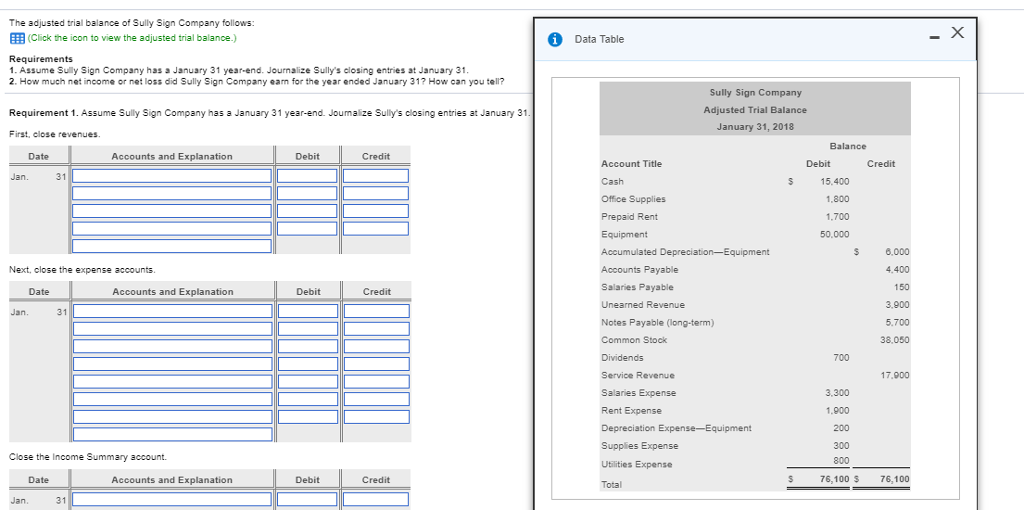Click 'Requirements' bold heading
The height and width of the screenshot is (510, 1024).
(x=41, y=59)
